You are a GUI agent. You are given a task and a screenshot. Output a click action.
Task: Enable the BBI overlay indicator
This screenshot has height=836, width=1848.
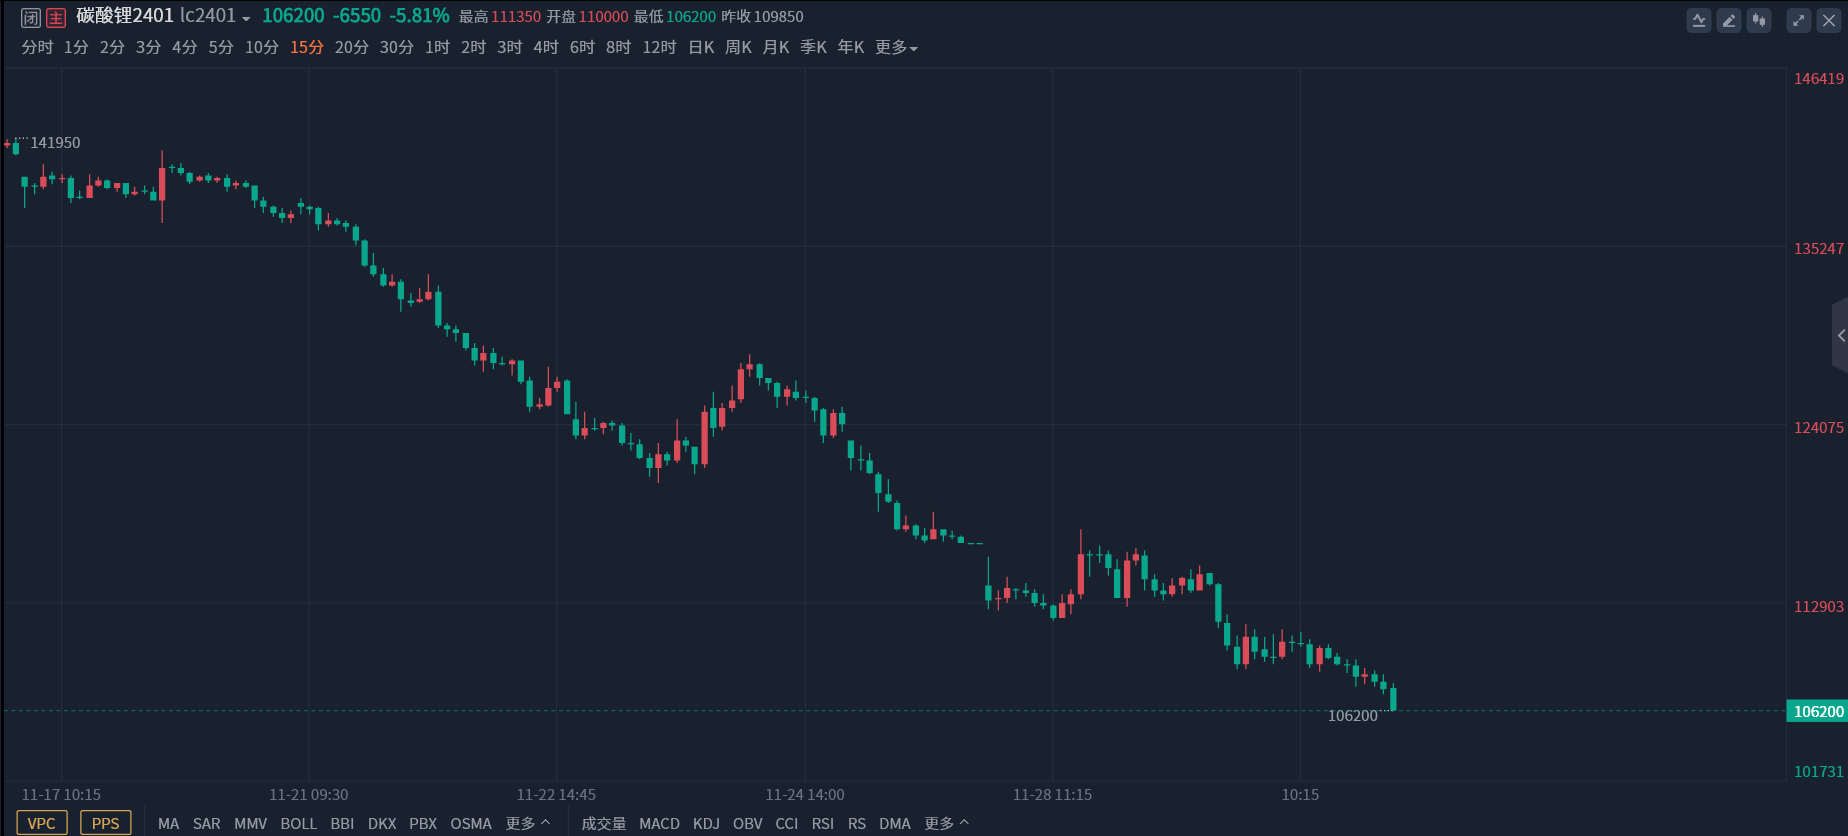coord(342,823)
